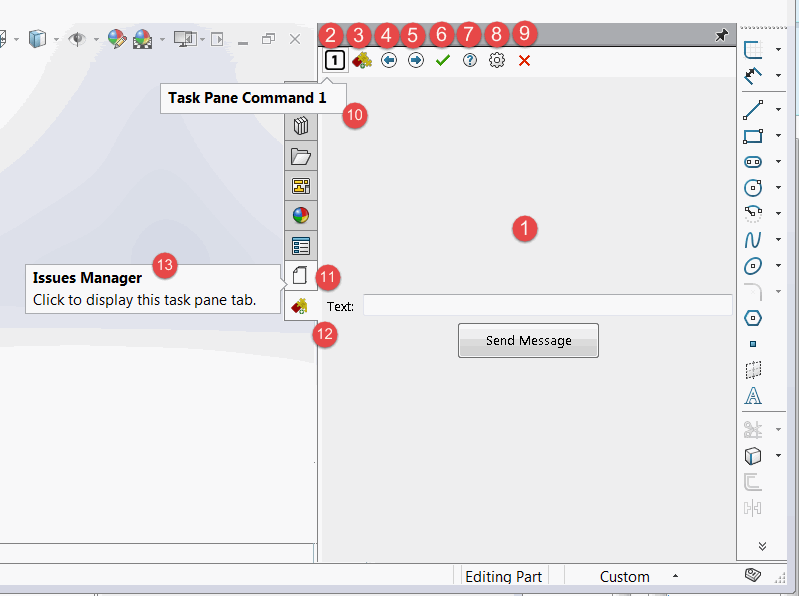This screenshot has height=596, width=799.
Task: Click the tag icon in the status bar
Action: pos(753,575)
